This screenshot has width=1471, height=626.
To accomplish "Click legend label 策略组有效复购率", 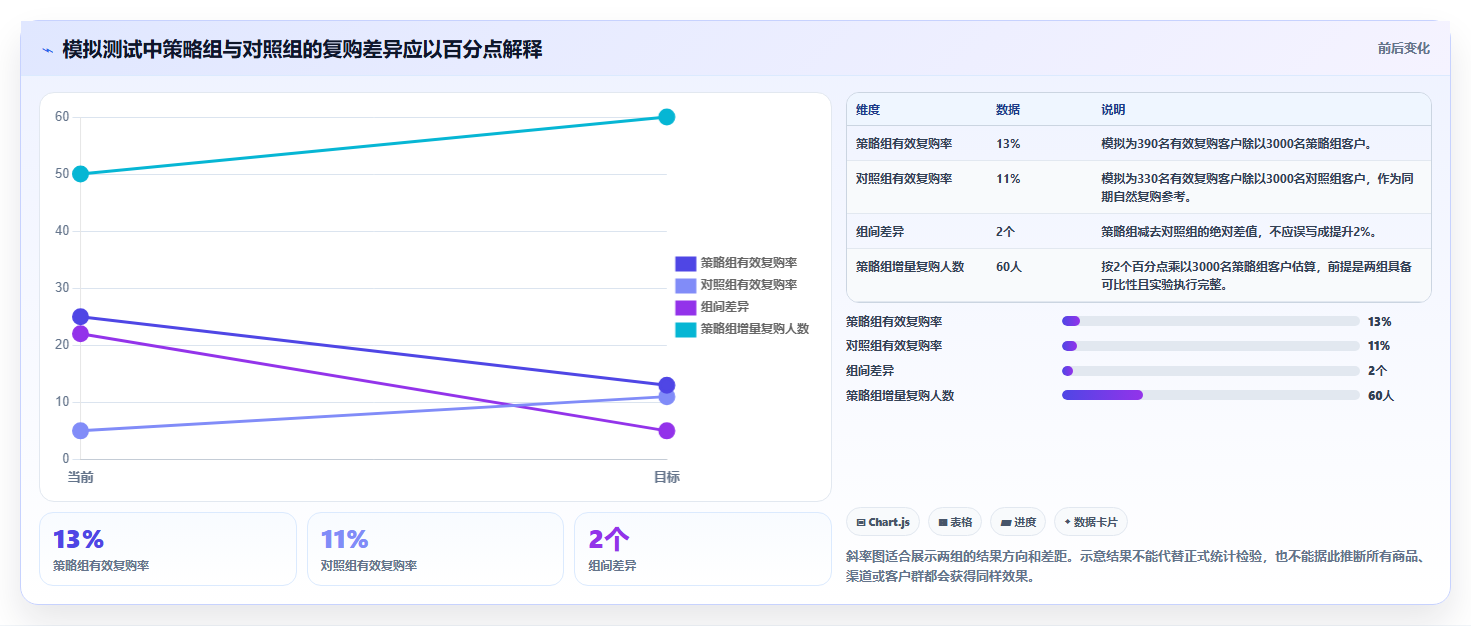I will click(749, 263).
